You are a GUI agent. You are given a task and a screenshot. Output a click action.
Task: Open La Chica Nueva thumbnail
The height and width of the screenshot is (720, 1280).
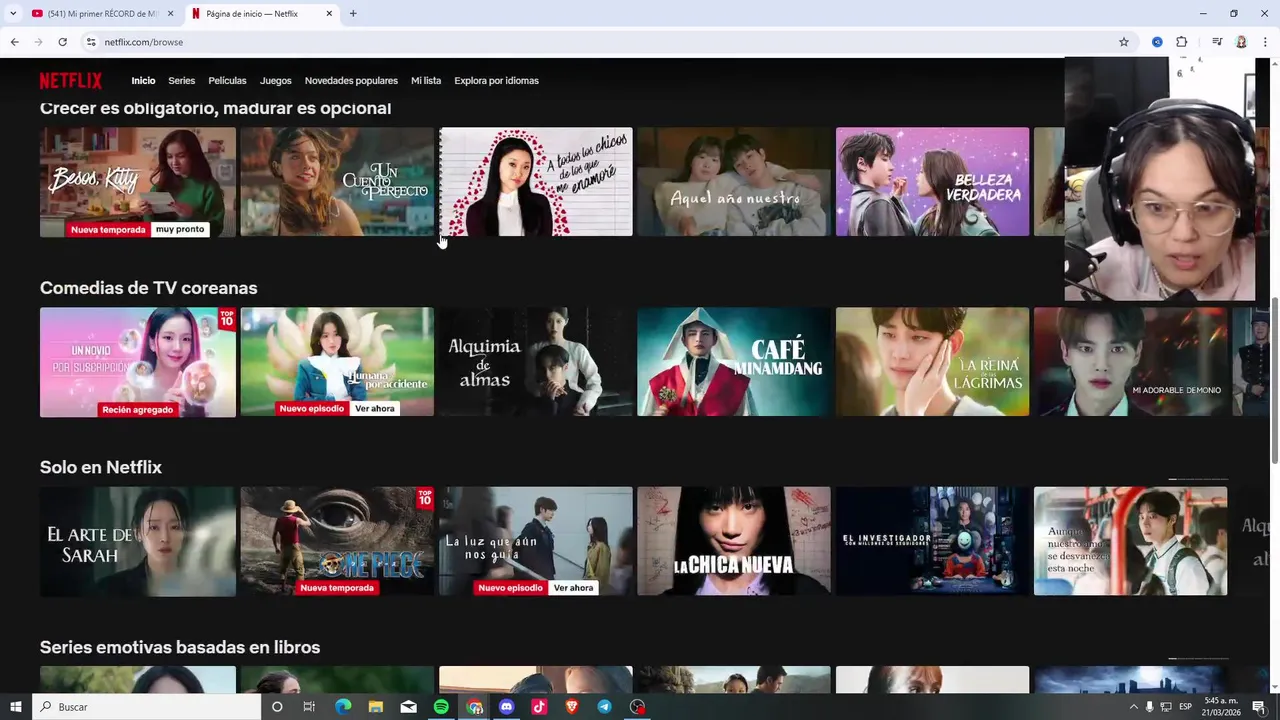[x=734, y=541]
